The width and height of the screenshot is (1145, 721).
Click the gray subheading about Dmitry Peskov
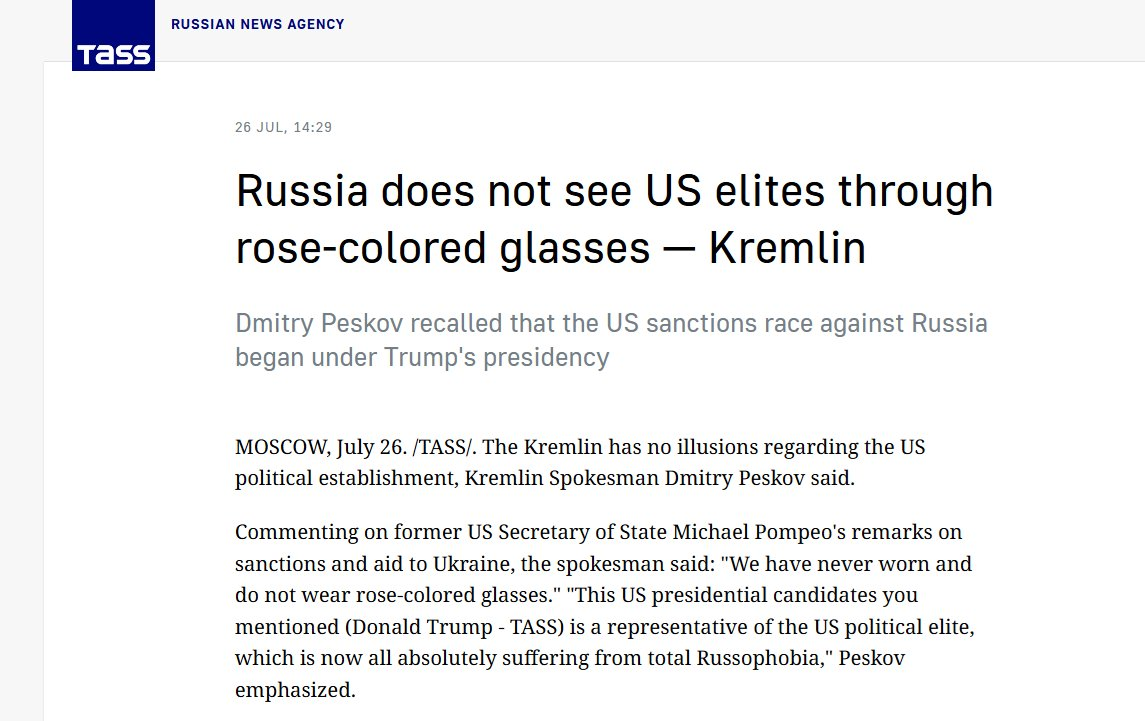611,340
